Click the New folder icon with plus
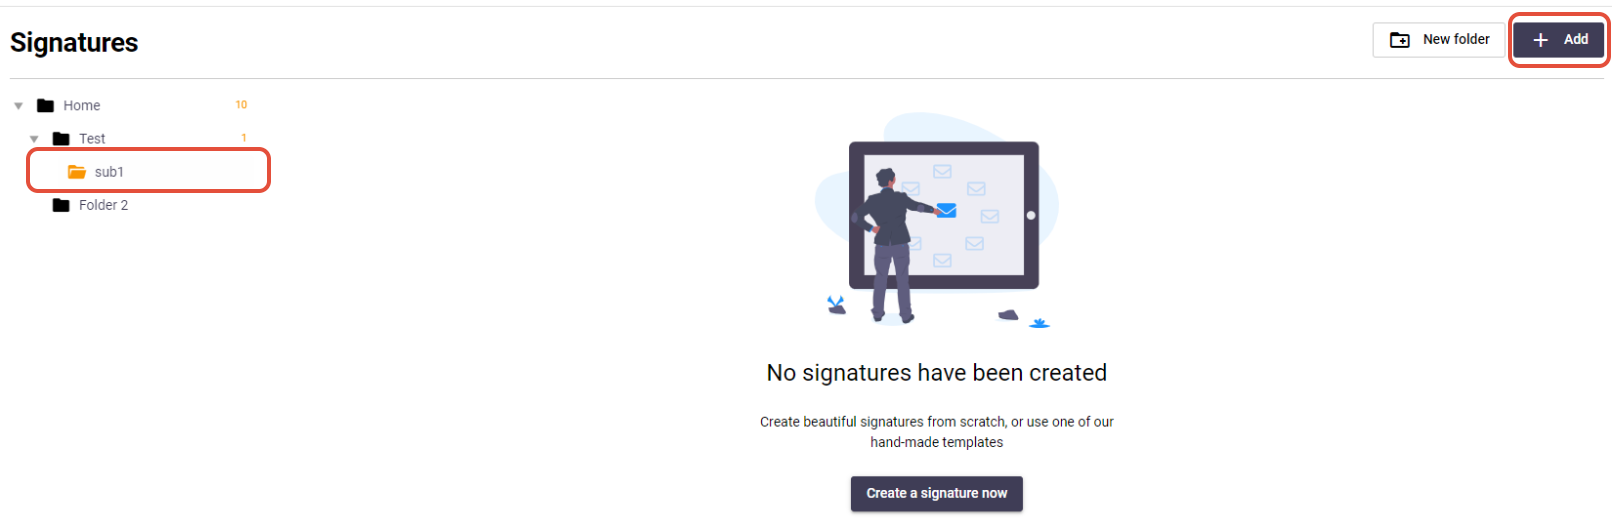 [1400, 40]
